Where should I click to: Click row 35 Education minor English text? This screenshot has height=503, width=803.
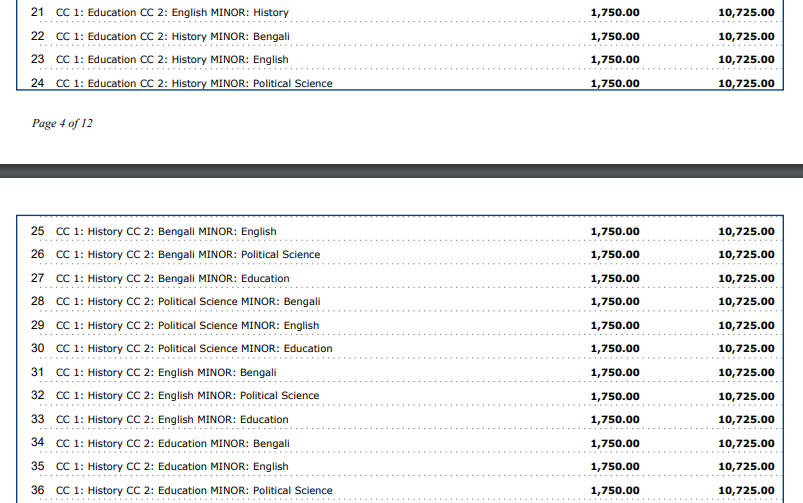click(x=172, y=466)
